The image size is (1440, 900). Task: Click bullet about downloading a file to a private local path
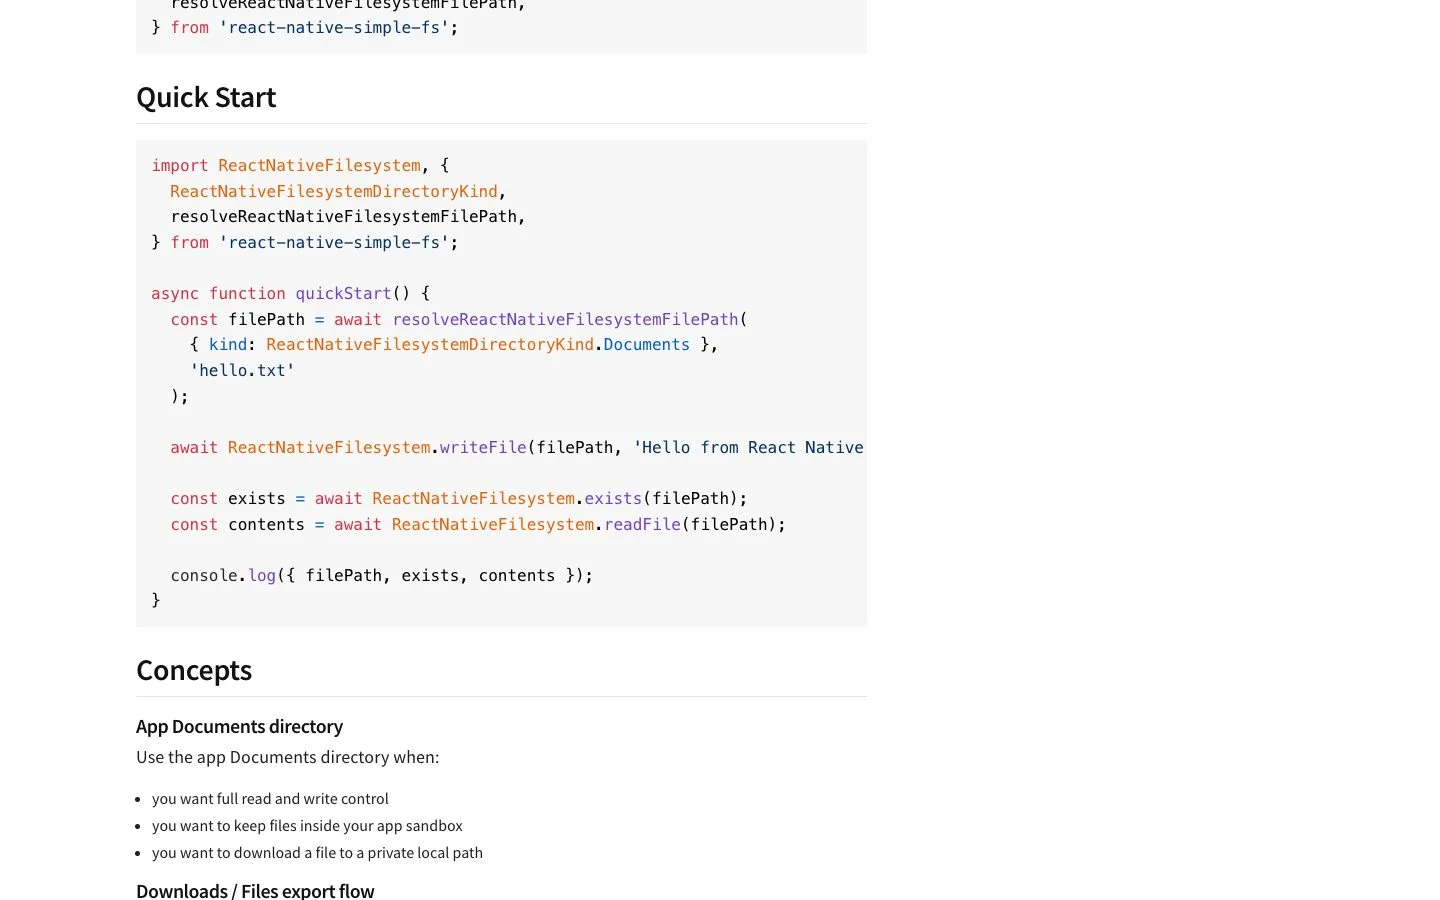[x=317, y=852]
